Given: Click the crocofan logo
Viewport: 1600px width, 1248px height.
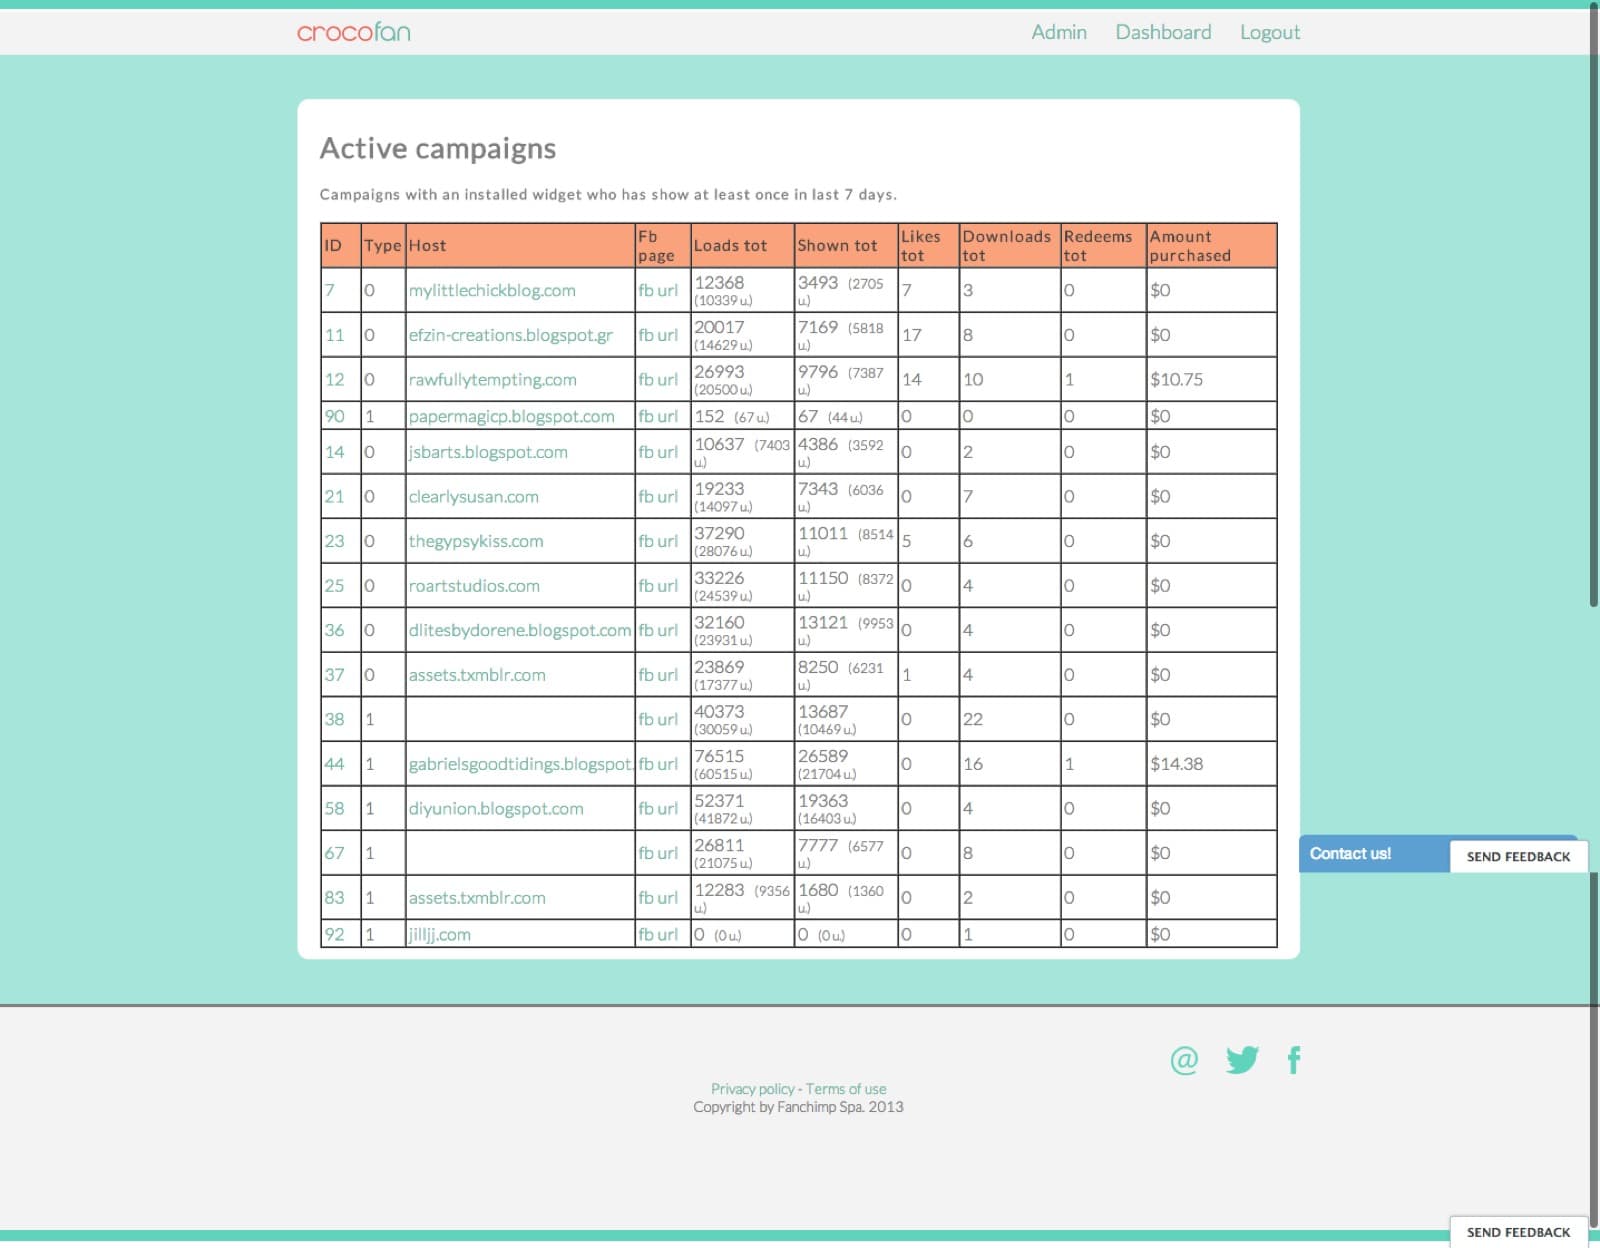Looking at the screenshot, I should coord(353,32).
